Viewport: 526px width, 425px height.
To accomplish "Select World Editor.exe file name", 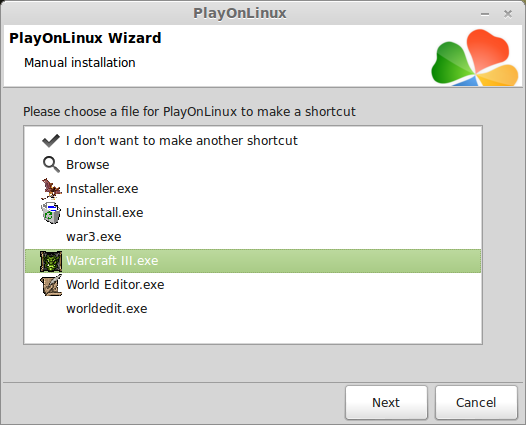I will click(115, 285).
